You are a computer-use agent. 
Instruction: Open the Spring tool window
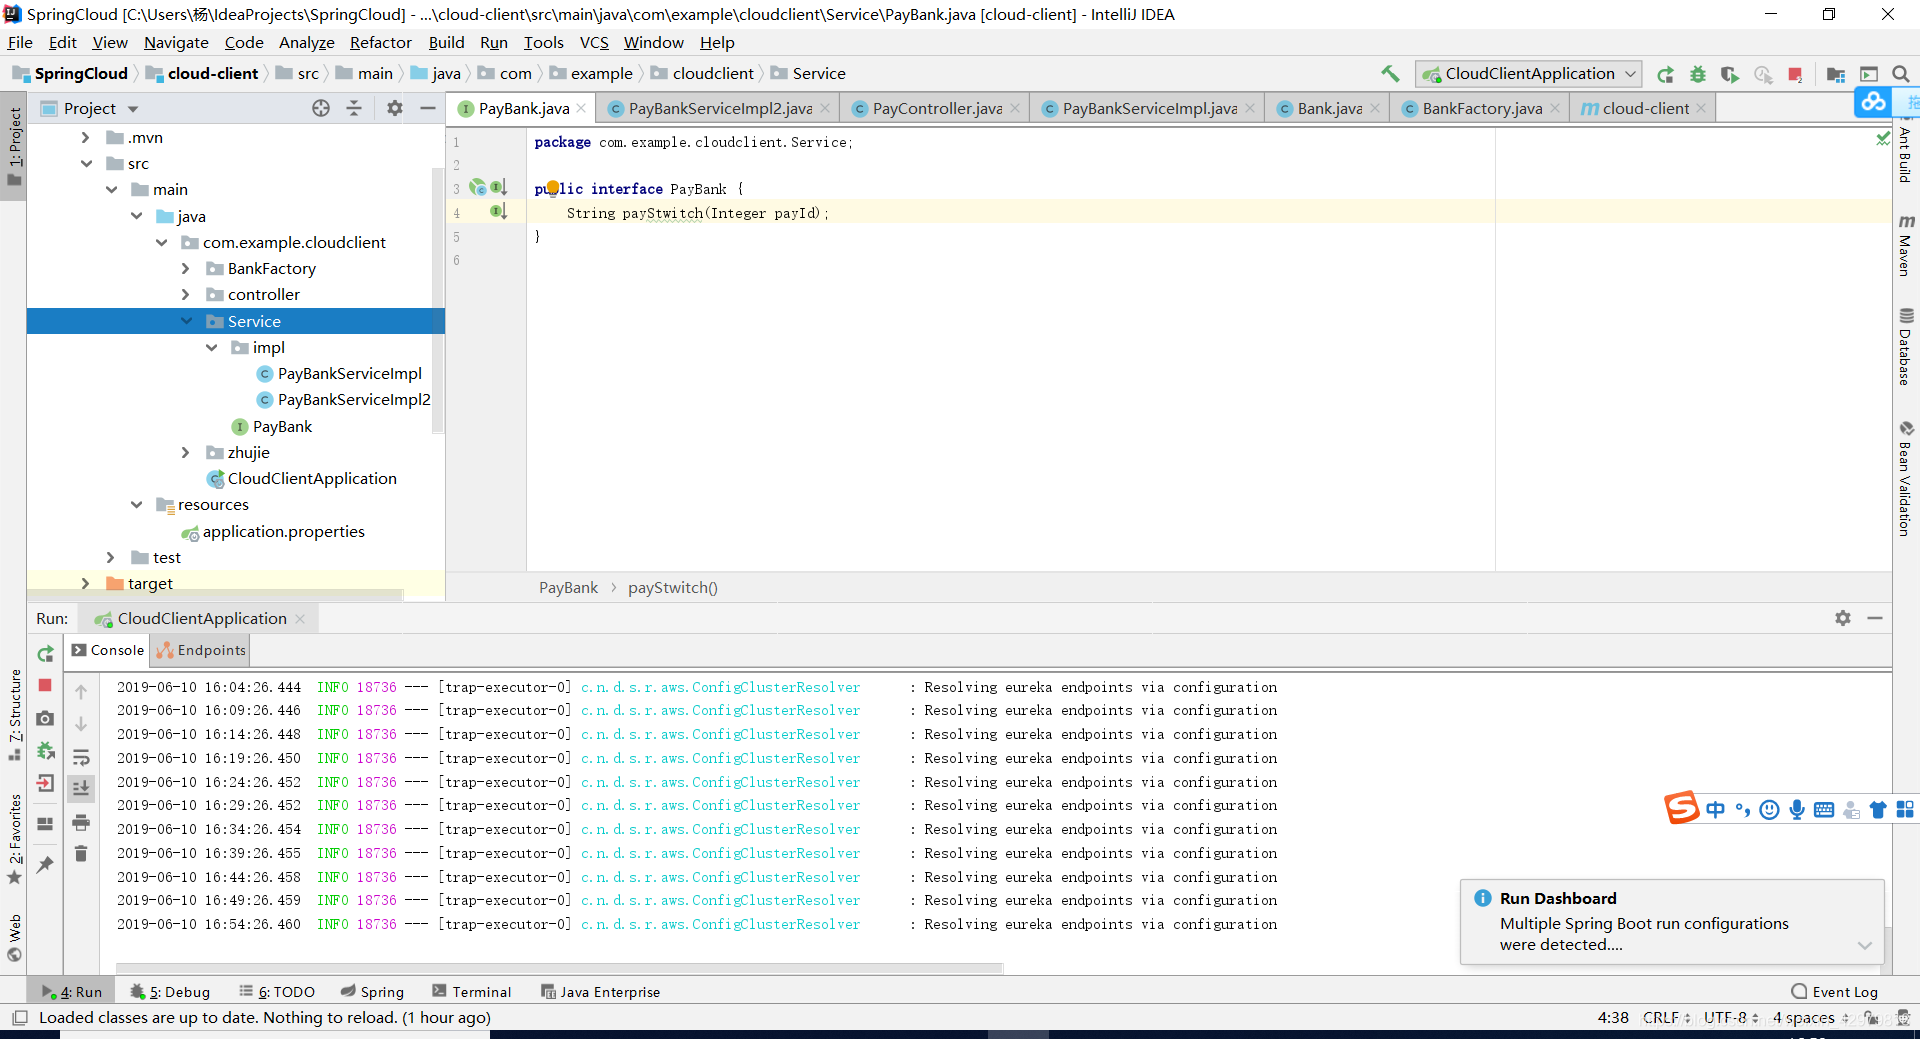point(372,992)
